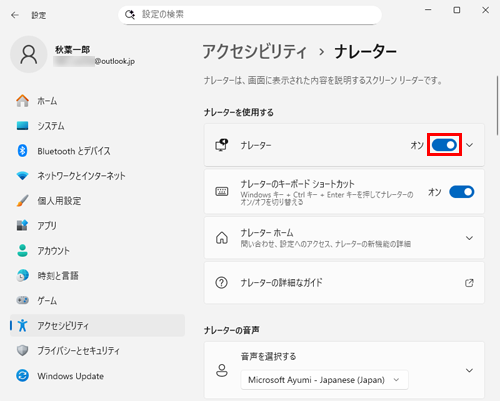Click the ナレーターの音声 section heading

coord(232,330)
